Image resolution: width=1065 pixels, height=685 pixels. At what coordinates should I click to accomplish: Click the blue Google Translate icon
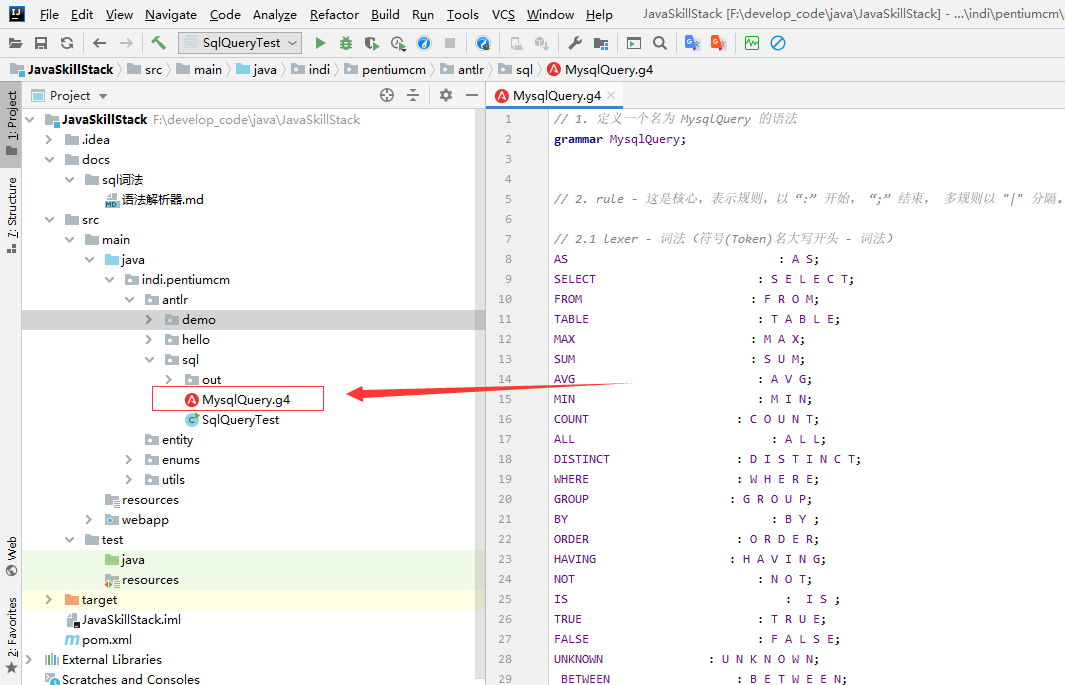692,43
